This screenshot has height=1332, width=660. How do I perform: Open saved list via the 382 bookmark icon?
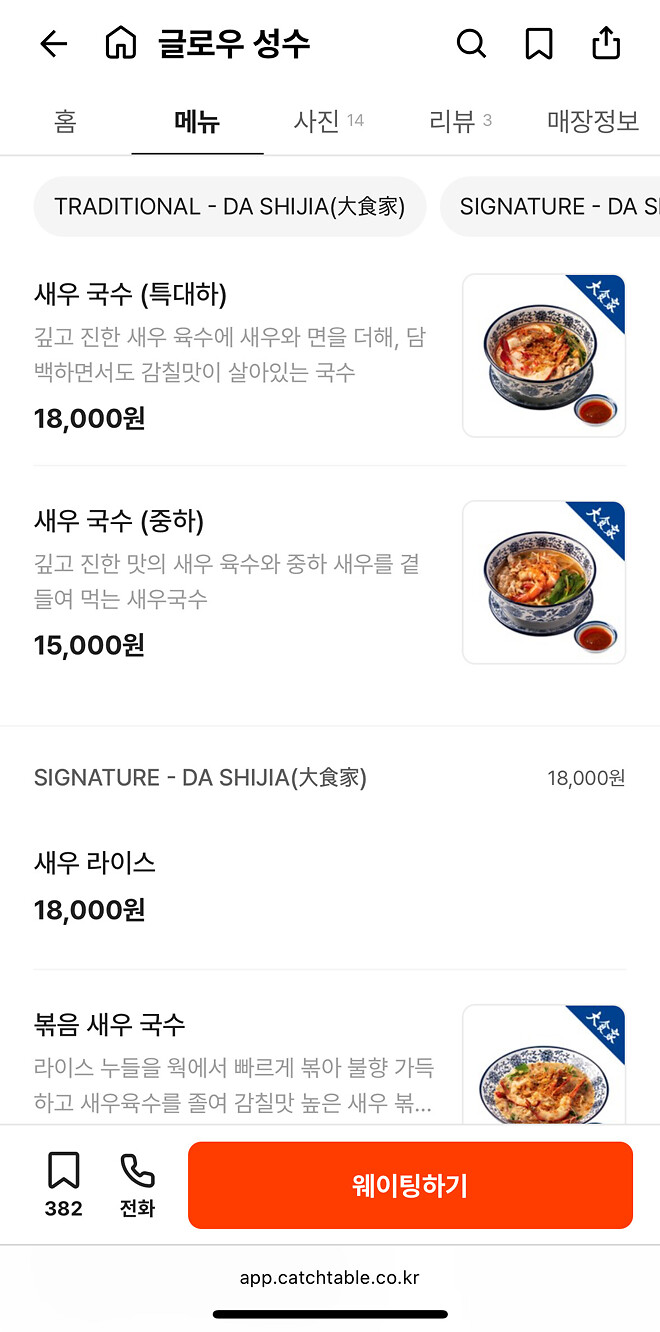click(x=62, y=1185)
